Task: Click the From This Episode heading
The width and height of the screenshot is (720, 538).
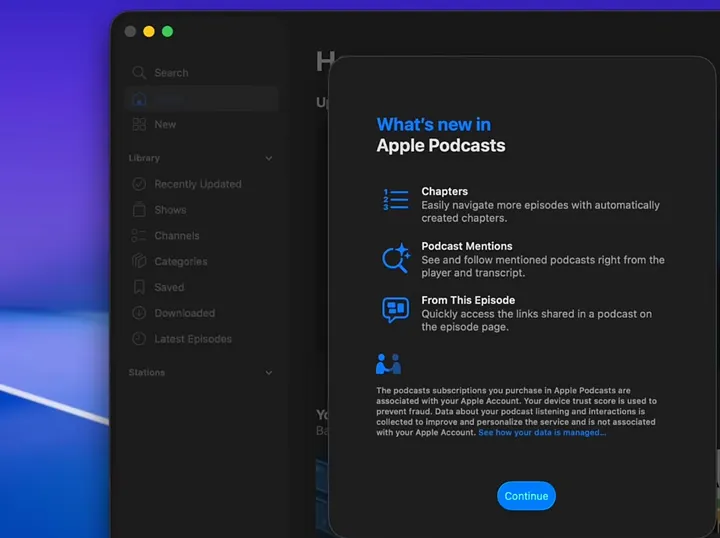Action: click(468, 300)
